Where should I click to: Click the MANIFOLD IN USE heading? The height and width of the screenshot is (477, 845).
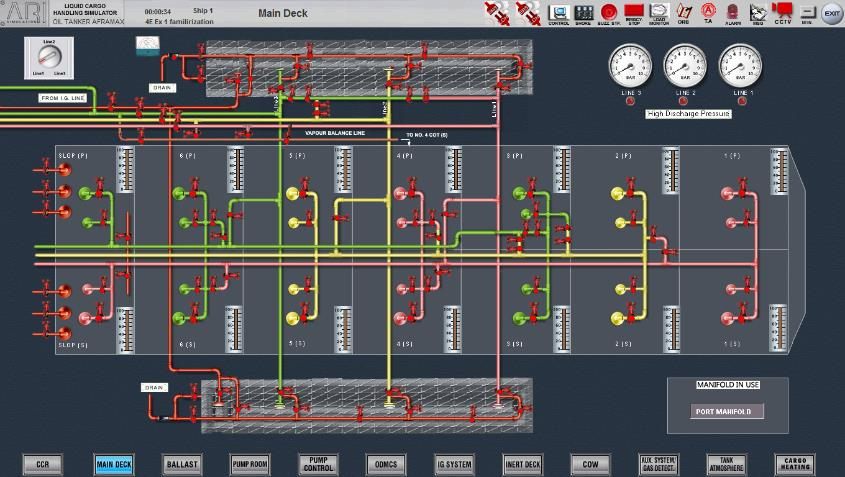pos(728,385)
